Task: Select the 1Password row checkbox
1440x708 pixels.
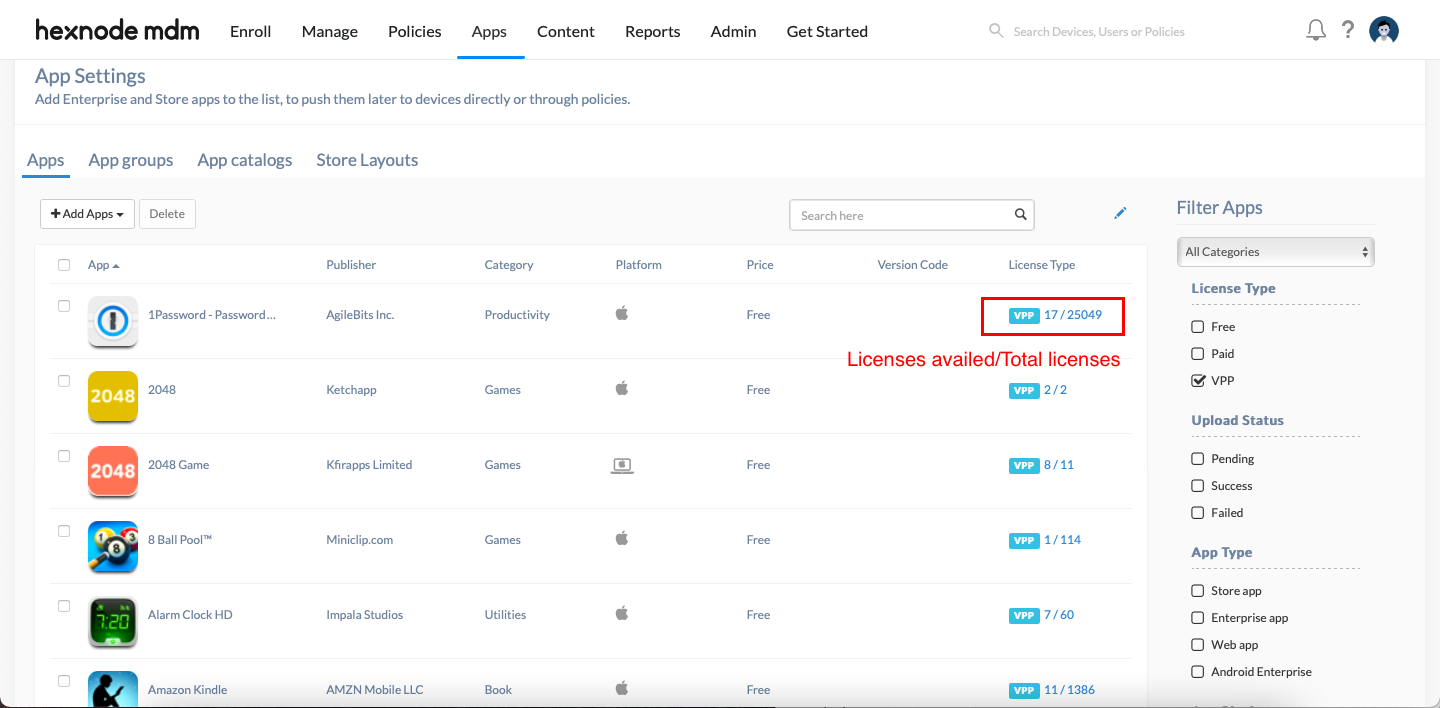Action: click(x=64, y=306)
